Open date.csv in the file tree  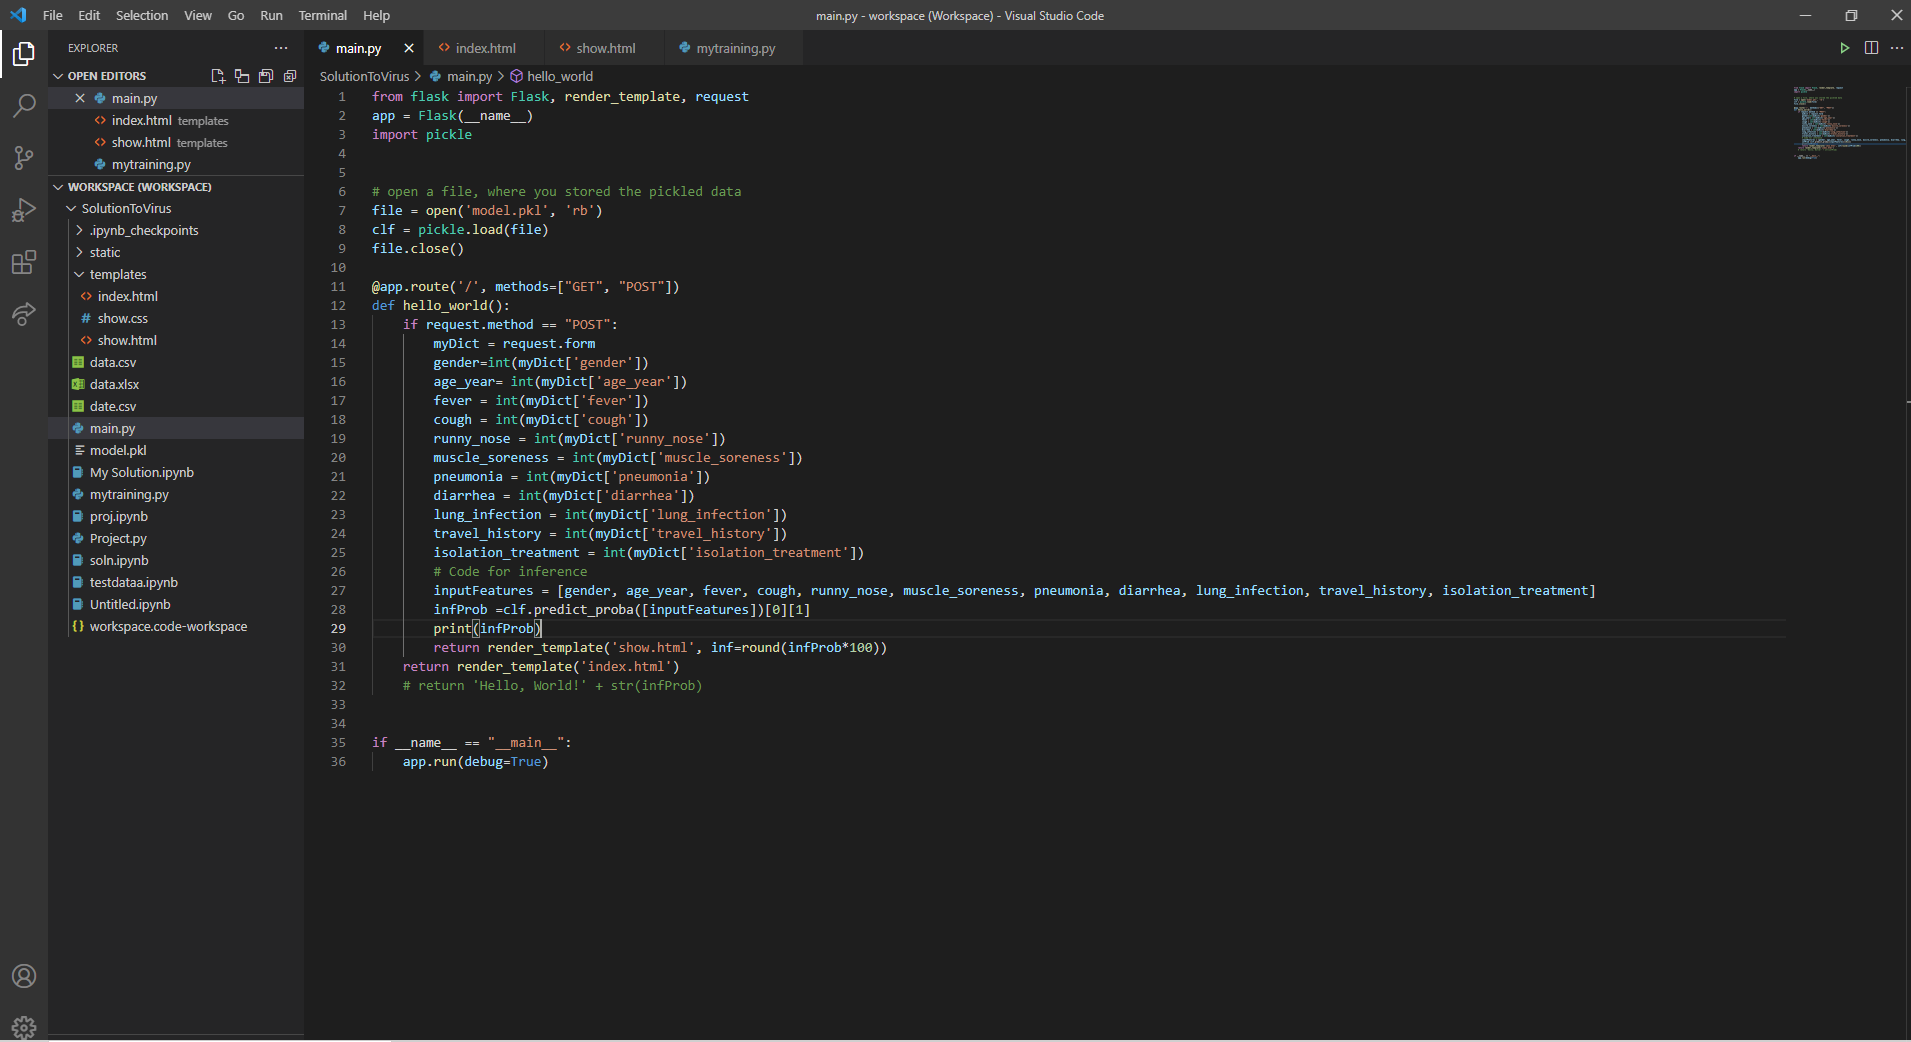[x=176, y=406]
